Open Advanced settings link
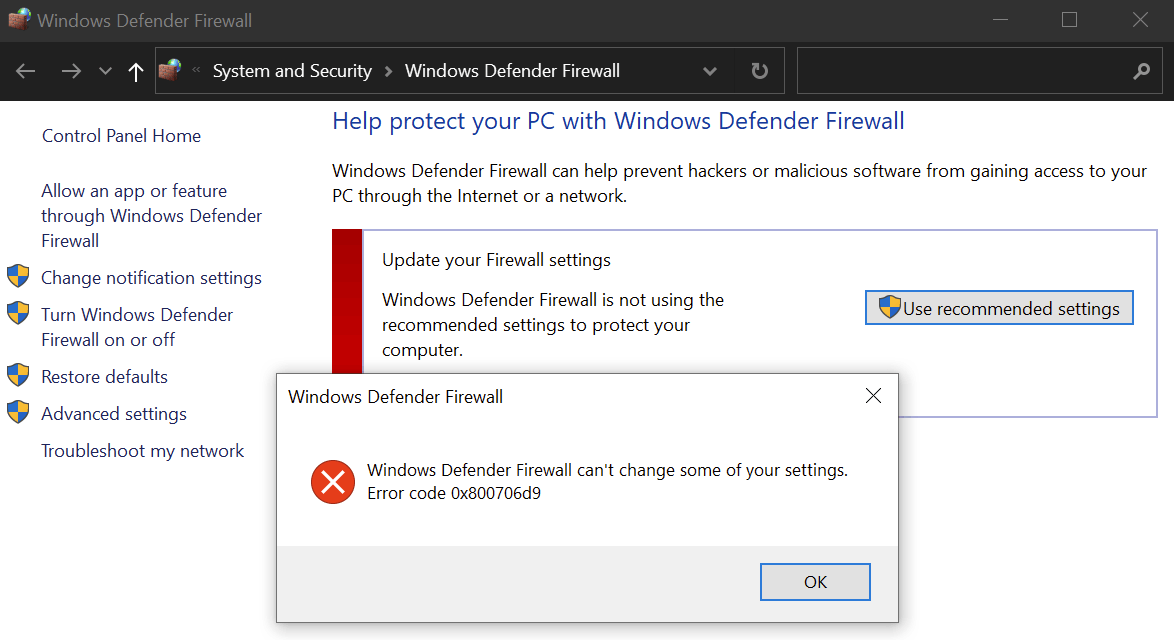The image size is (1174, 640). click(114, 413)
